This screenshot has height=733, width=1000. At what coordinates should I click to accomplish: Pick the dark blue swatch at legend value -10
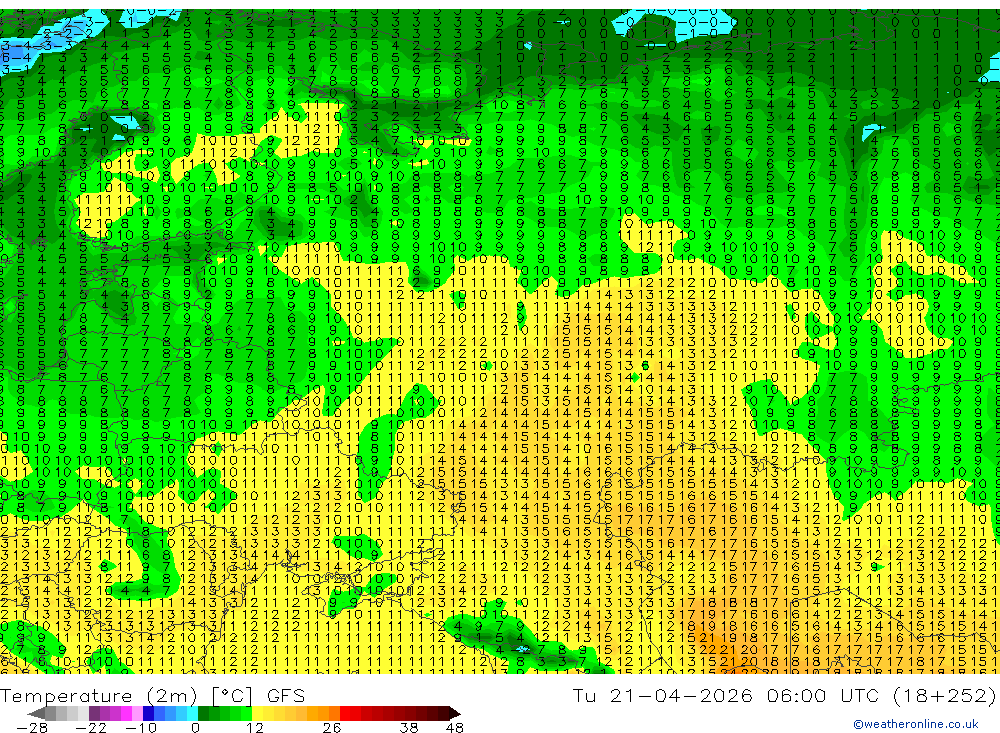coord(148,713)
